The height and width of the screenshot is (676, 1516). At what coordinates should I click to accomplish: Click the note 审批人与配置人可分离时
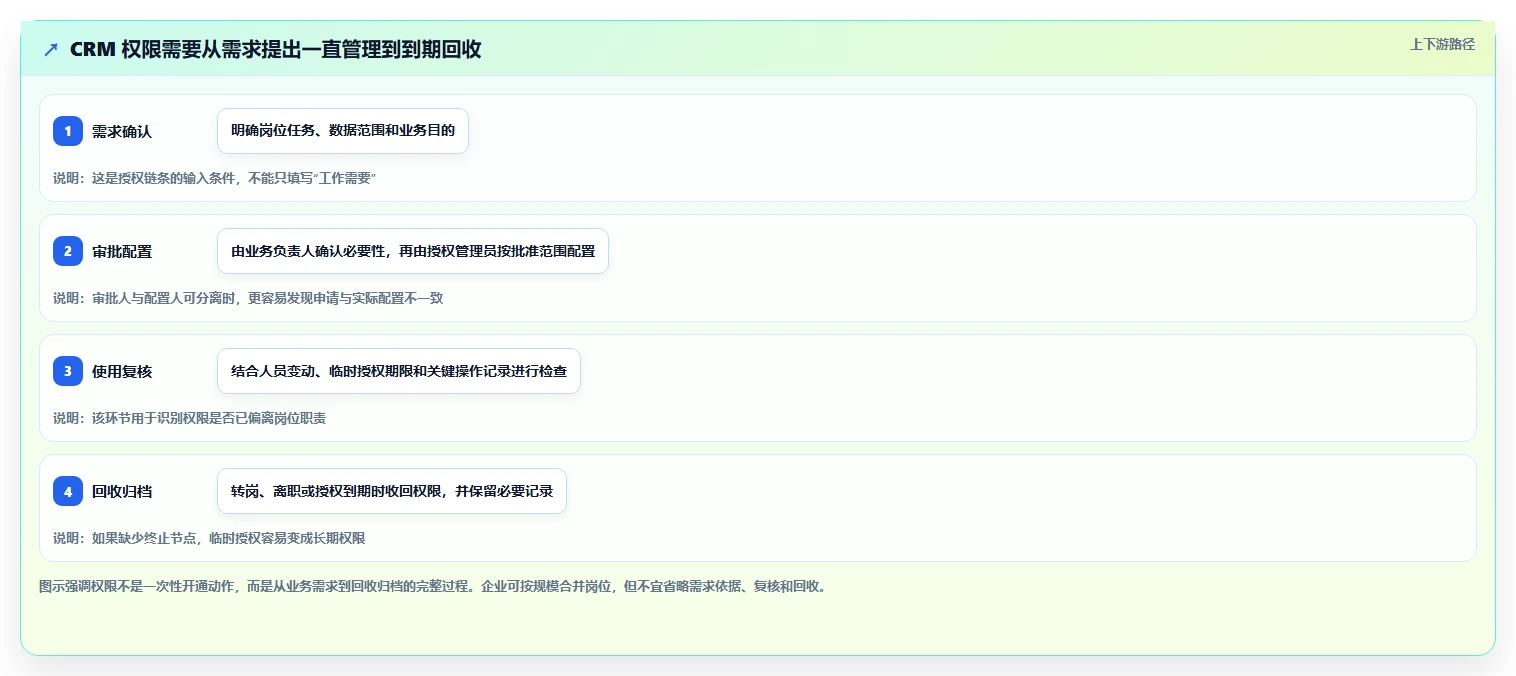click(248, 298)
